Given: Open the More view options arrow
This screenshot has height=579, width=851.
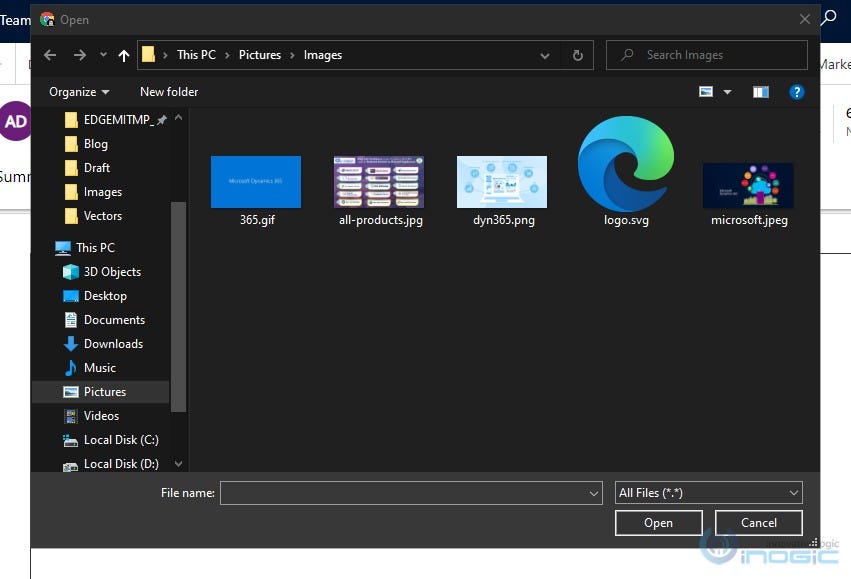Looking at the screenshot, I should pyautogui.click(x=727, y=92).
